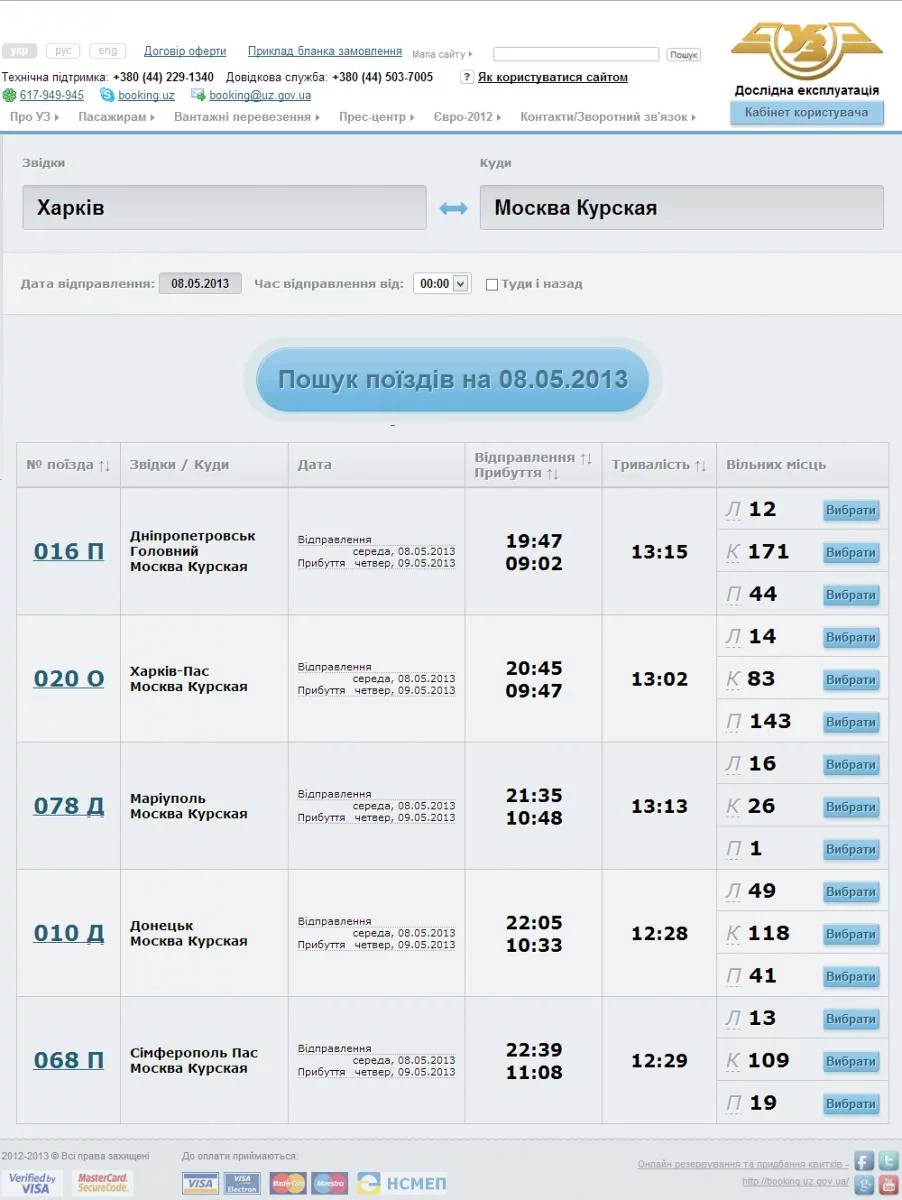This screenshot has height=1200, width=902.
Task: Open the booking.uz Skype link
Action: [x=146, y=95]
